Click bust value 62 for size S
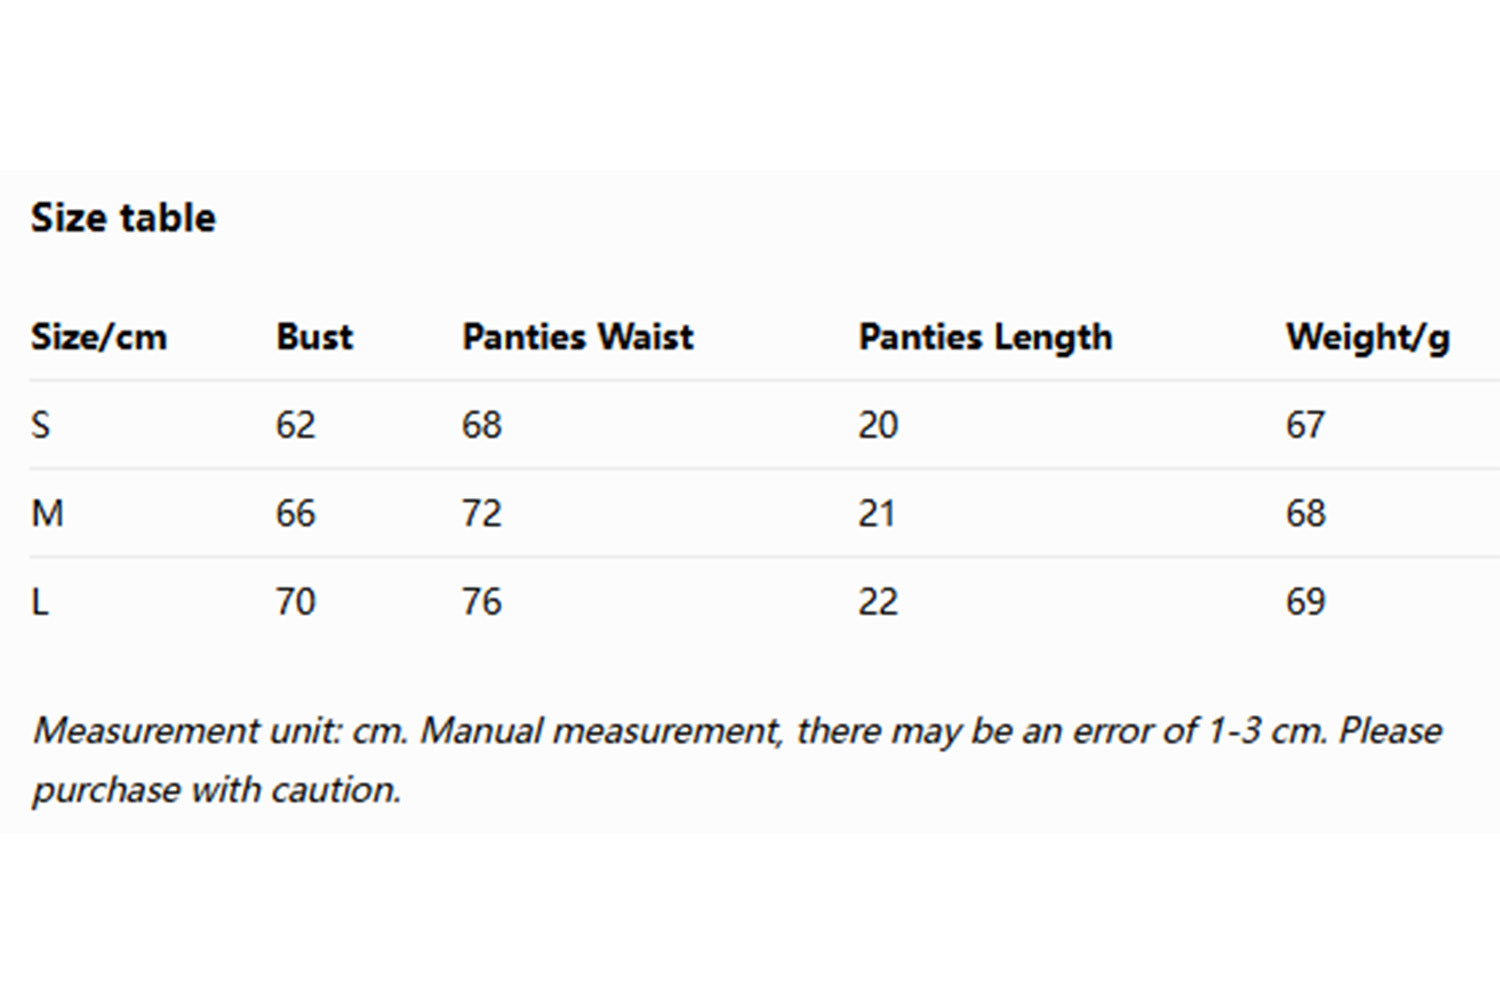Image resolution: width=1500 pixels, height=1004 pixels. 295,425
